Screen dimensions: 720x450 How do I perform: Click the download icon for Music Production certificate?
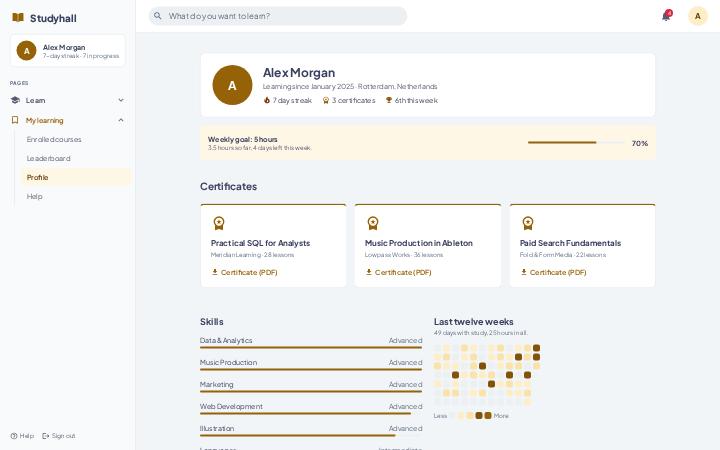point(369,272)
